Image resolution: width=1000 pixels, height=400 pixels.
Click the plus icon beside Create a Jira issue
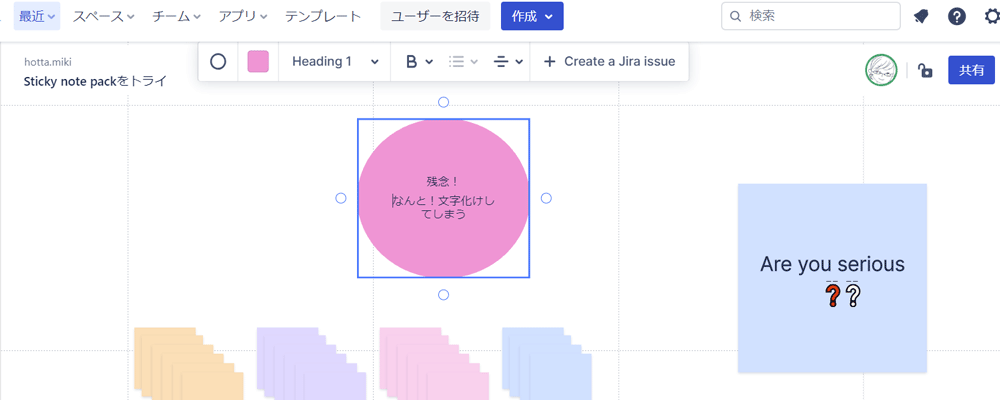click(x=549, y=62)
